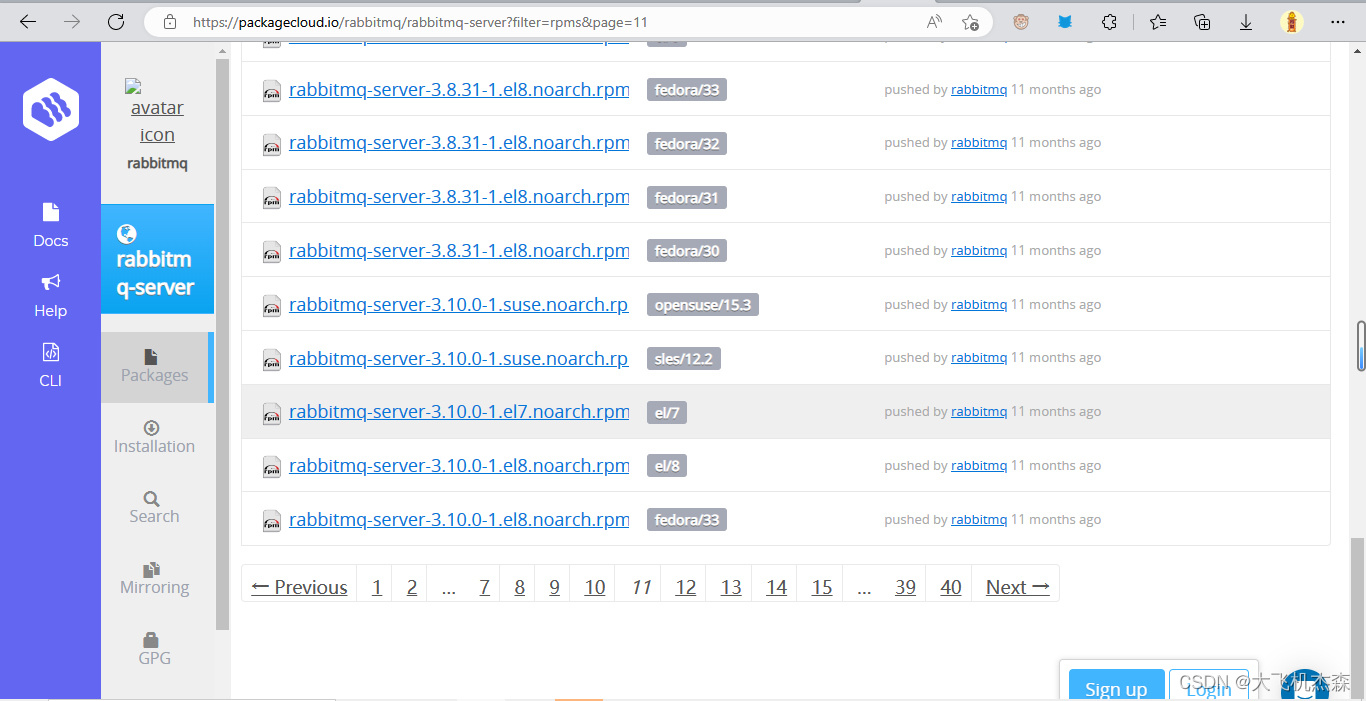Select the rabbitmq-server repository tile
This screenshot has width=1366, height=701.
pos(157,259)
